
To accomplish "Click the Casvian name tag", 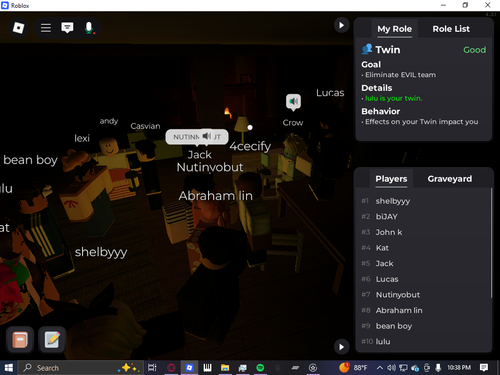I will click(x=145, y=126).
